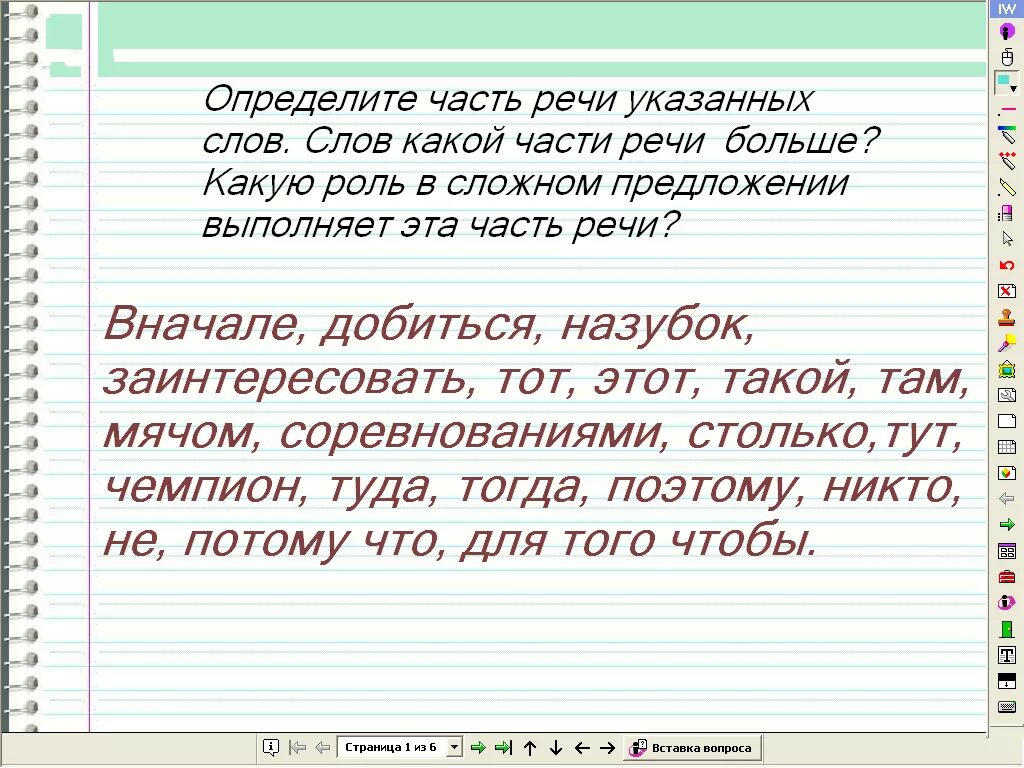The image size is (1024, 768).
Task: Click the purple Interwrite mode icon at toolbar top
Action: coord(1006,31)
